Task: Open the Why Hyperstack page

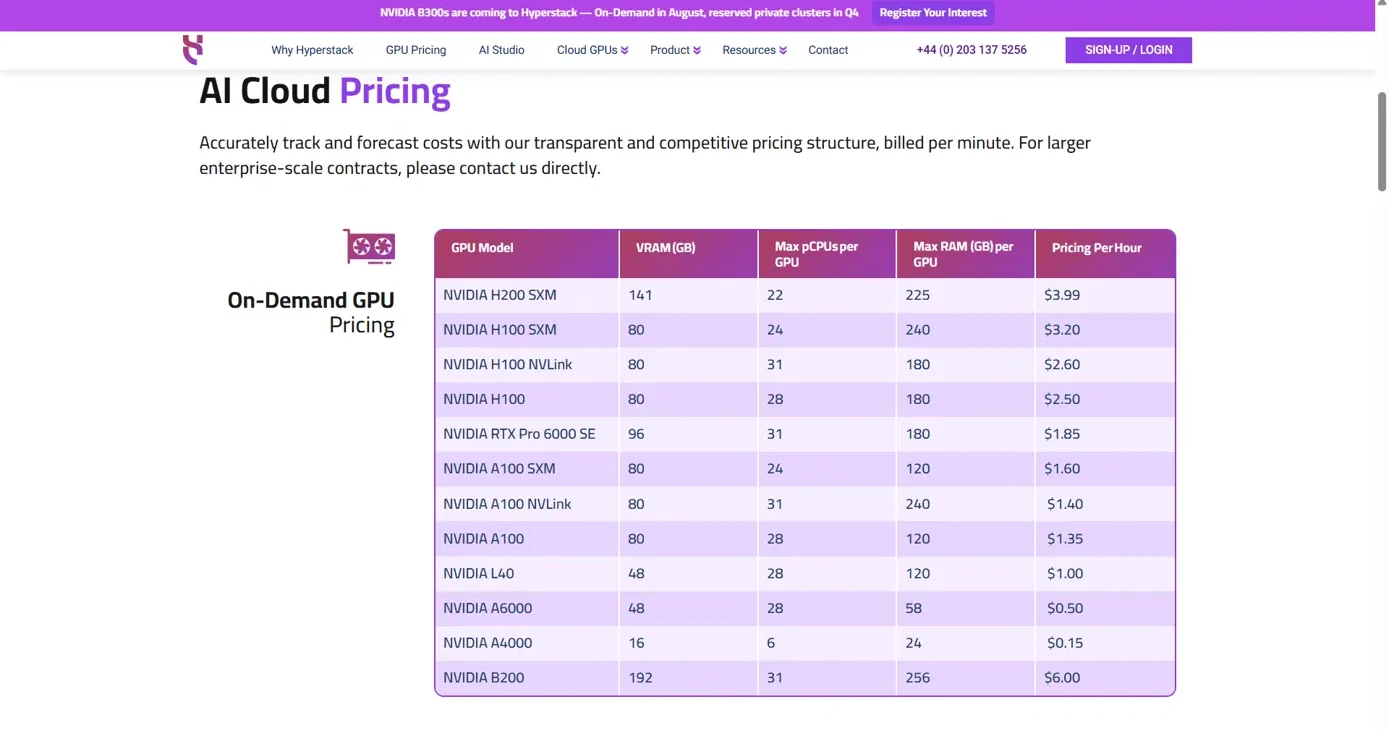Action: click(x=312, y=50)
